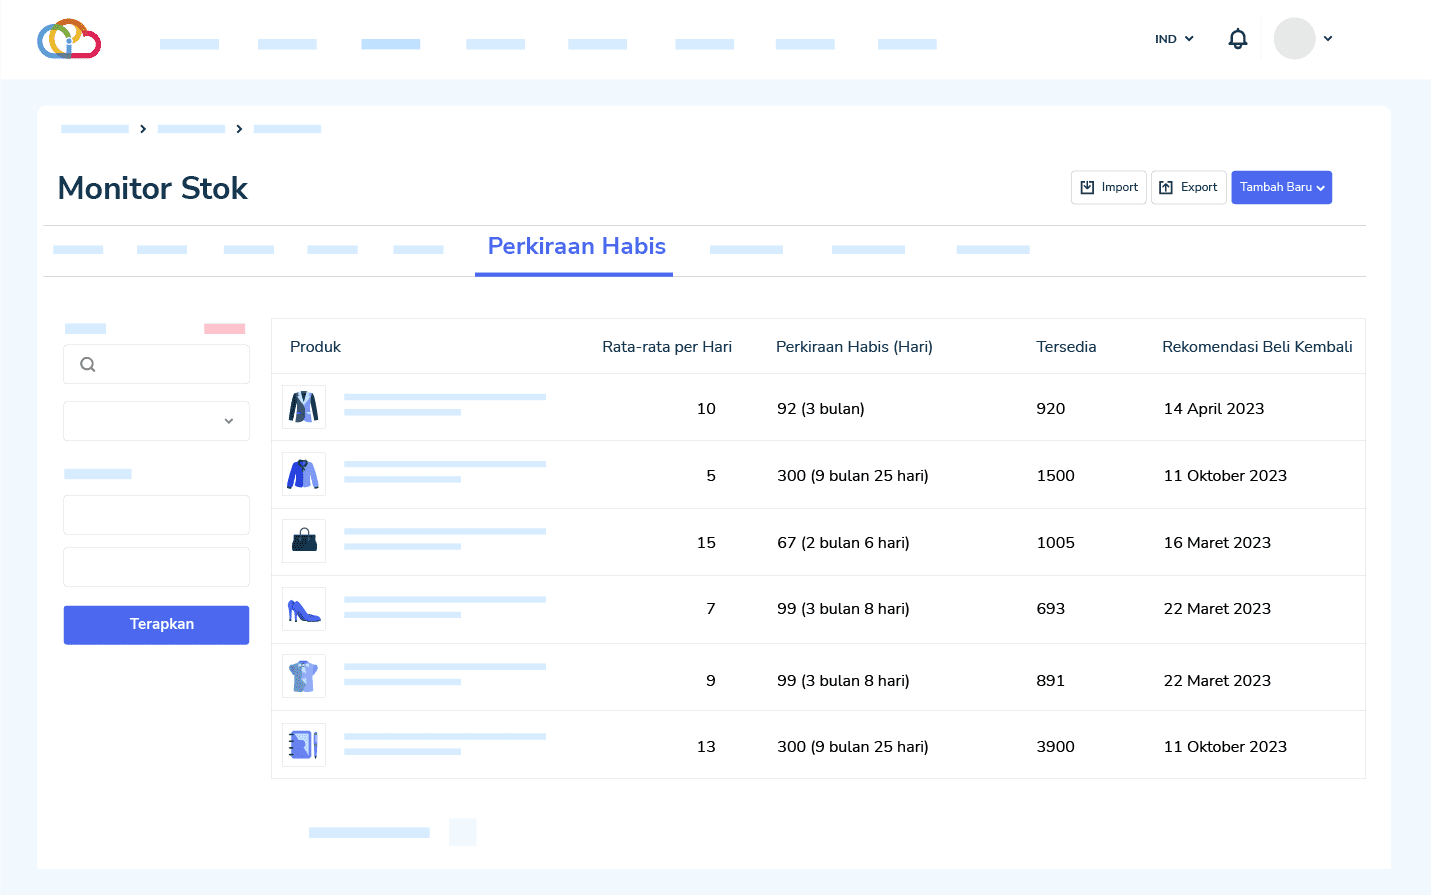Apply filters with the Terapkan button
The width and height of the screenshot is (1431, 895).
[x=156, y=625]
